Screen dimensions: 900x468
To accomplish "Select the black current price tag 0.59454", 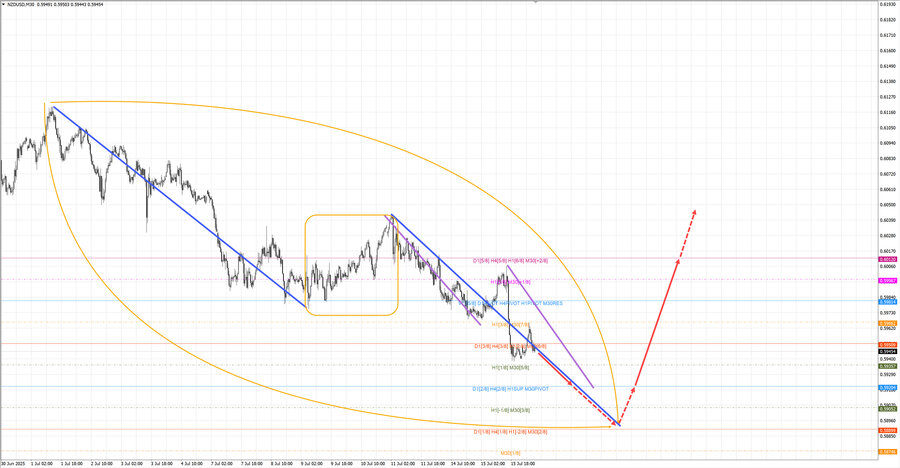I will click(887, 351).
